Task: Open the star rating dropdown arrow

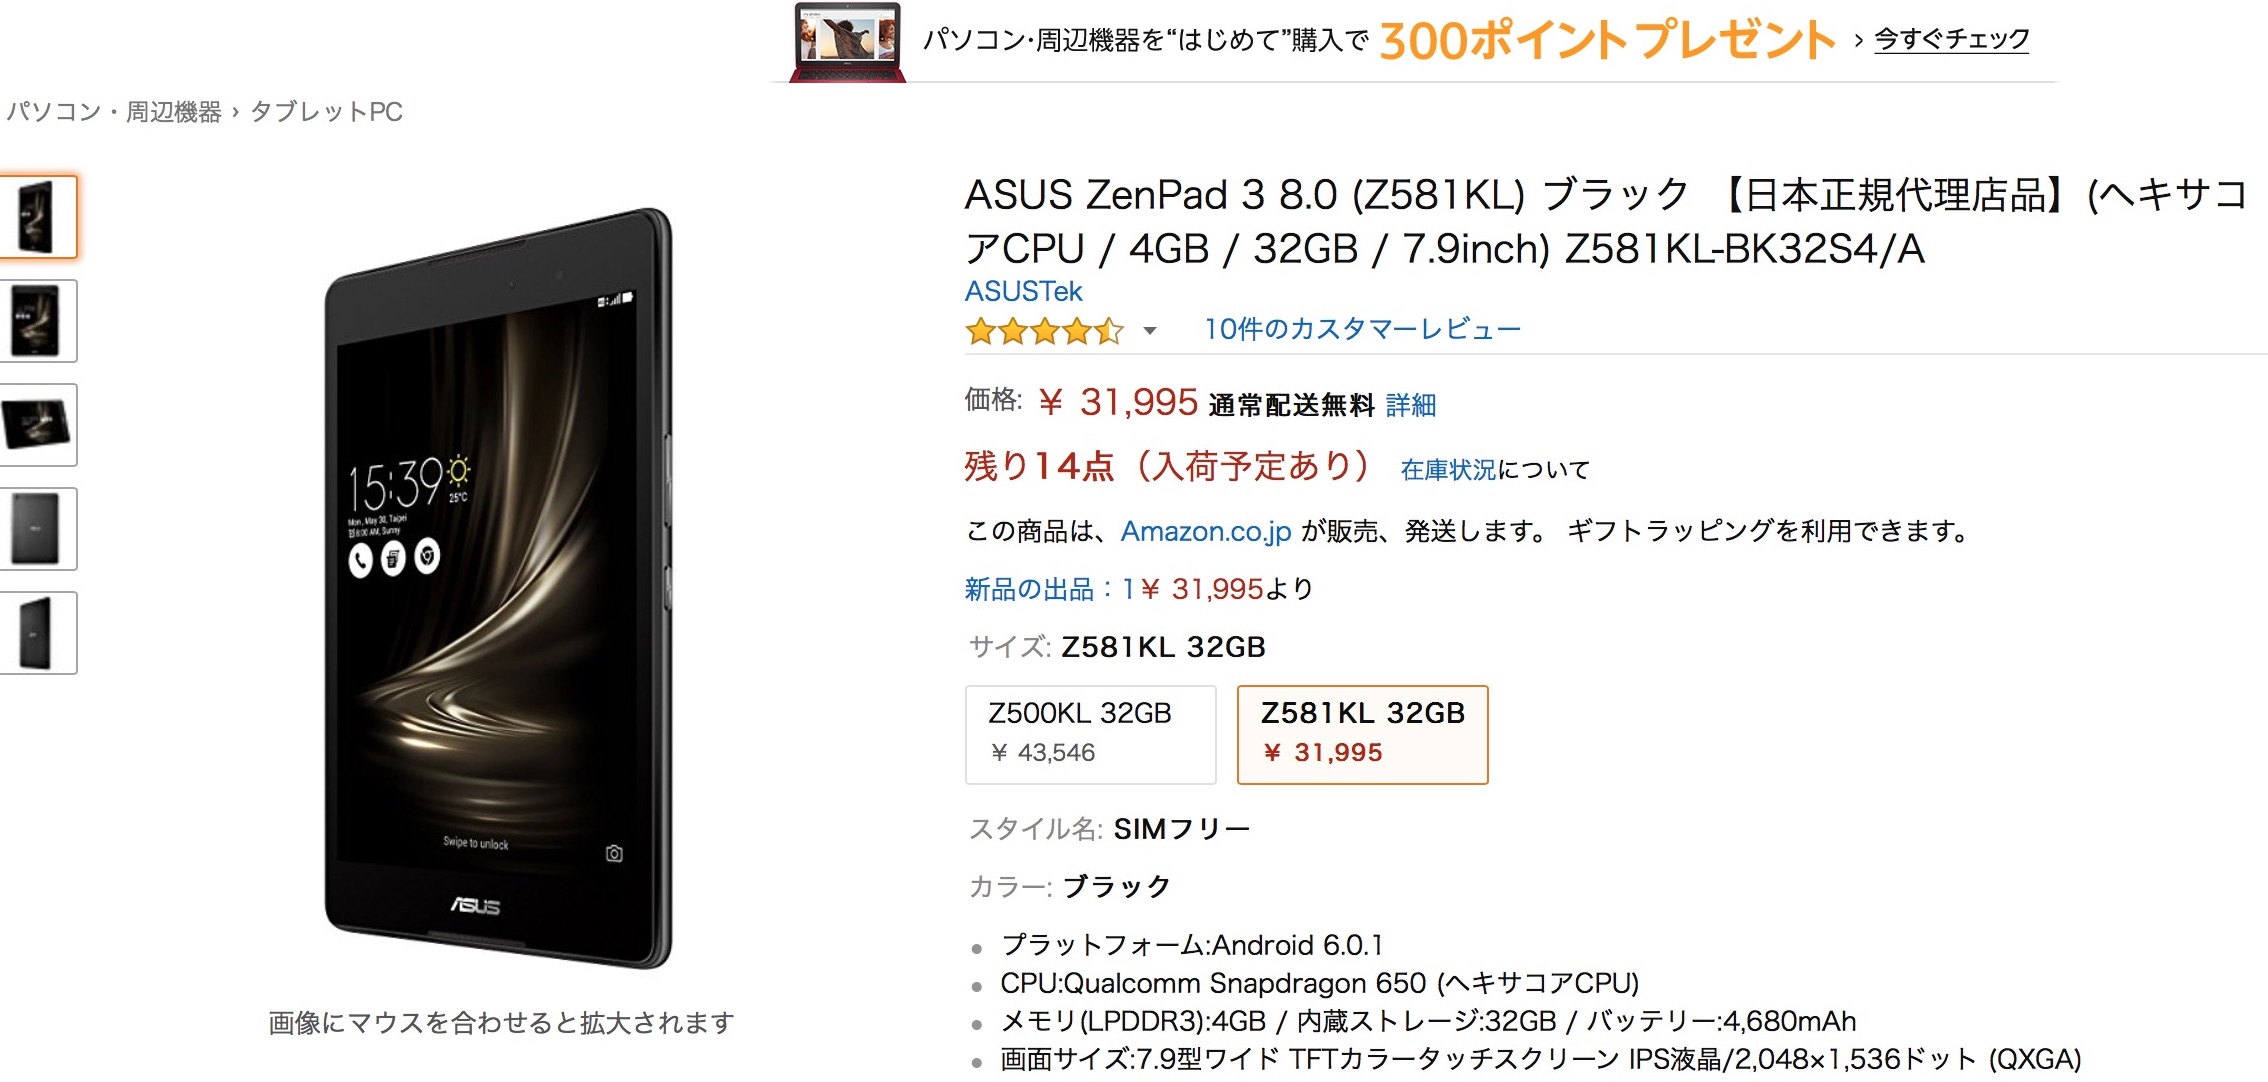Action: tap(1150, 331)
